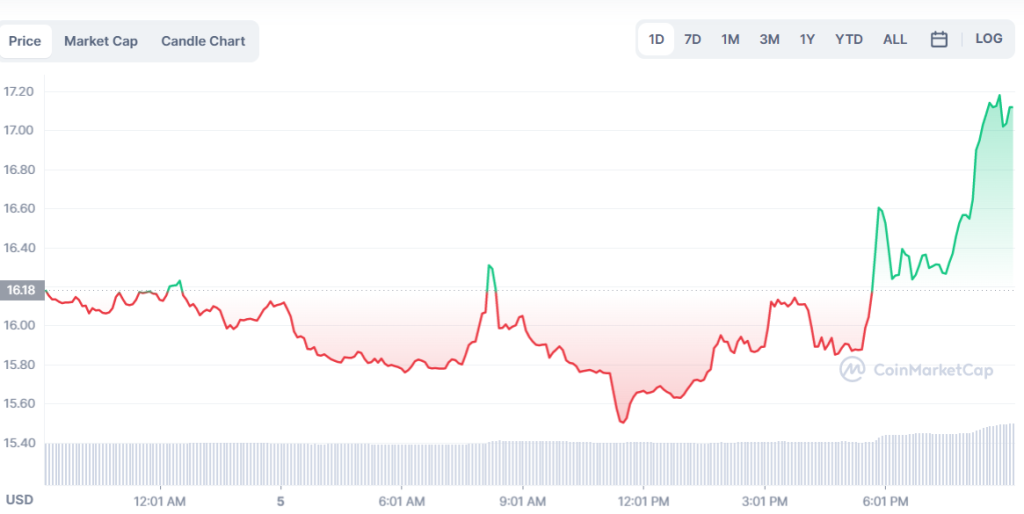
Task: Click the green peak near 17.20
Action: [x=999, y=97]
